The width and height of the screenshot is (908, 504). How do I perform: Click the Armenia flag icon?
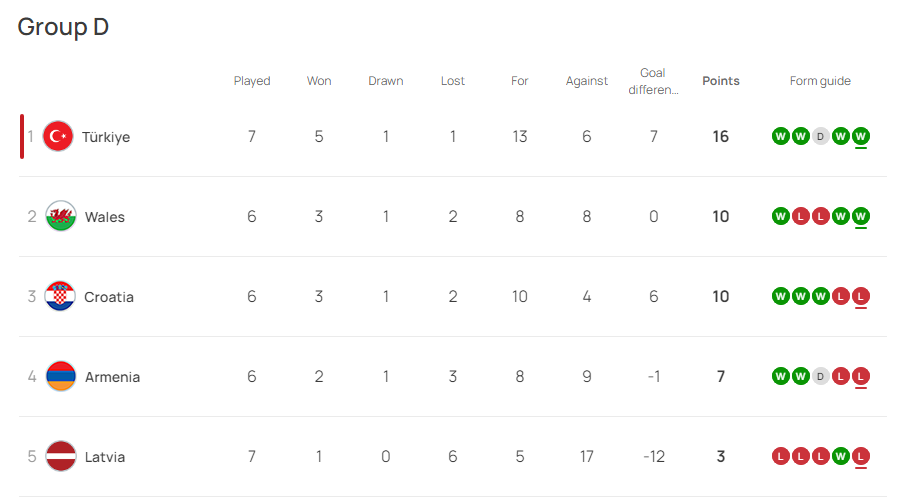pos(61,376)
